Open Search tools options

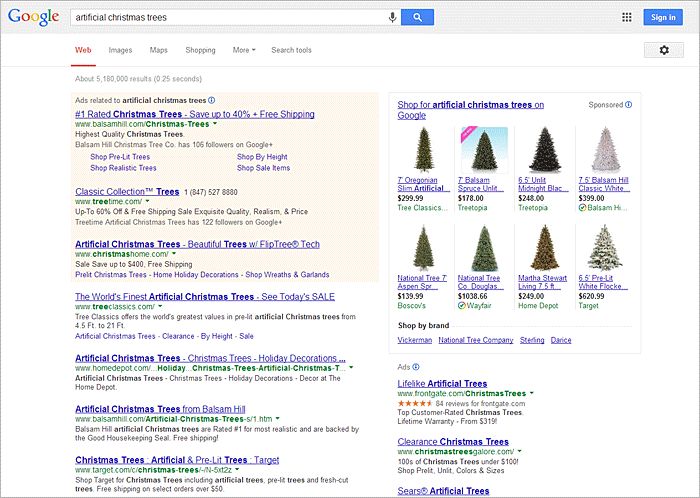pyautogui.click(x=291, y=50)
